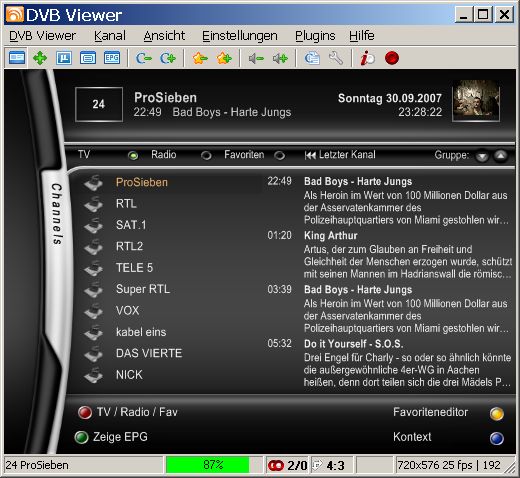Open the Hilfe menu
The image size is (520, 478).
coord(362,36)
